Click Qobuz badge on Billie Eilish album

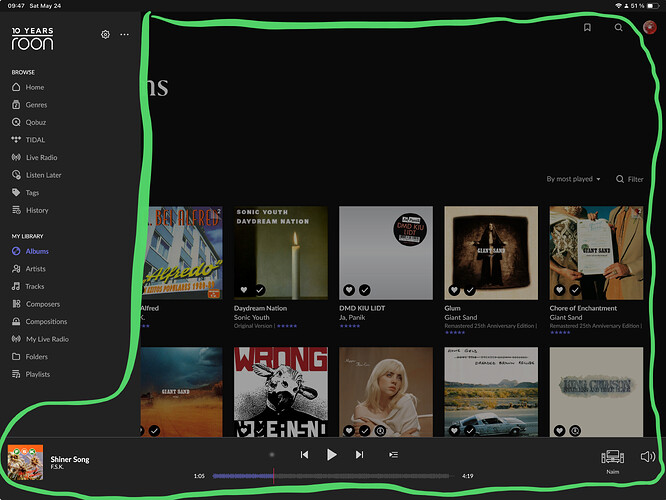381,431
